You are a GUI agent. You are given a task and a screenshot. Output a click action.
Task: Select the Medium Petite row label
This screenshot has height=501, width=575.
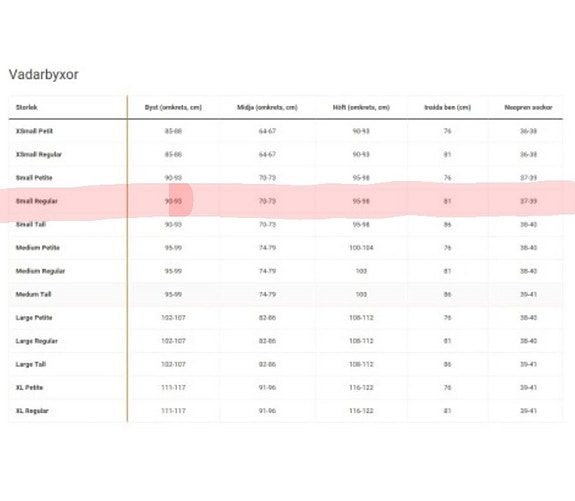tap(37, 248)
